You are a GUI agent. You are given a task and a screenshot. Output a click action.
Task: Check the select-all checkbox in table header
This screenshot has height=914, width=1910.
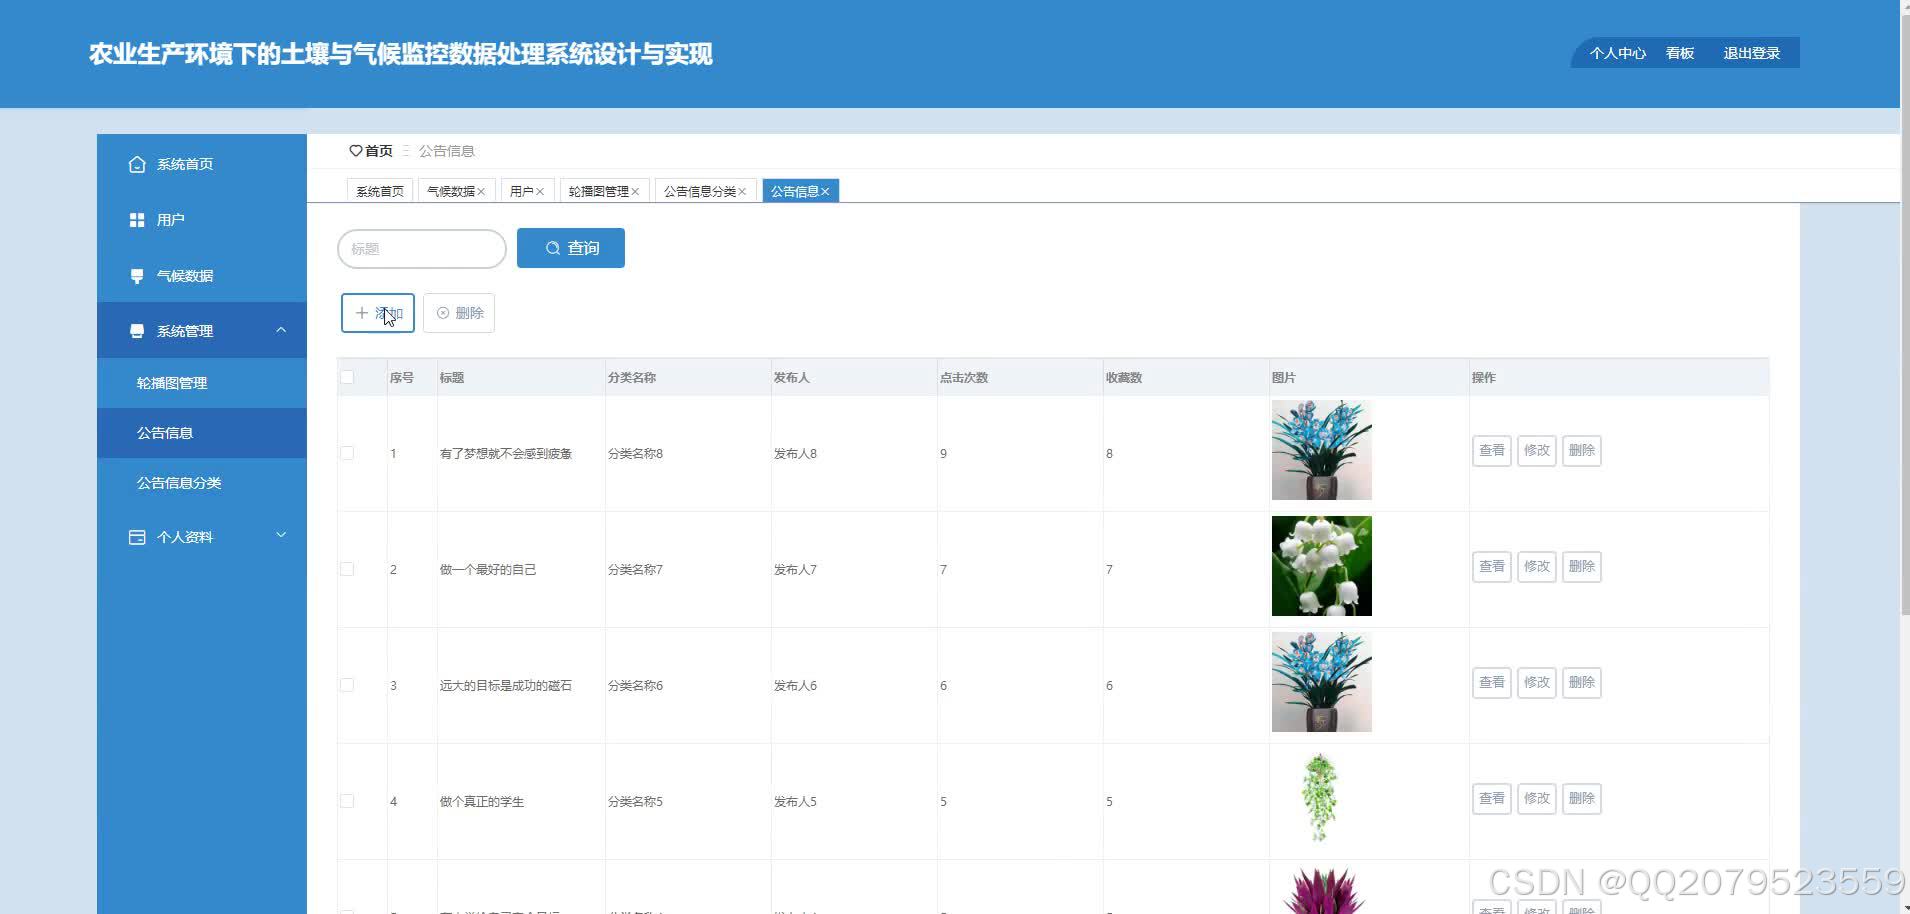[347, 377]
